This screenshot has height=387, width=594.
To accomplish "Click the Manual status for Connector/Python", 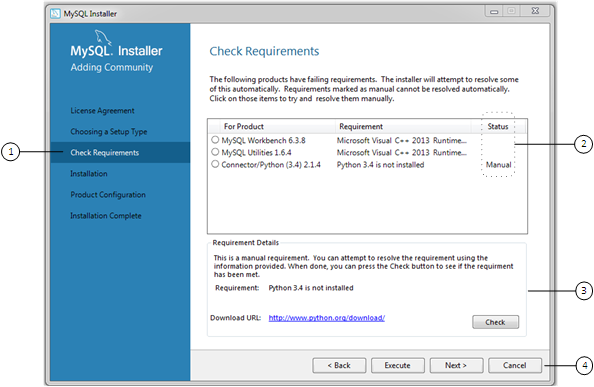I will click(x=499, y=165).
